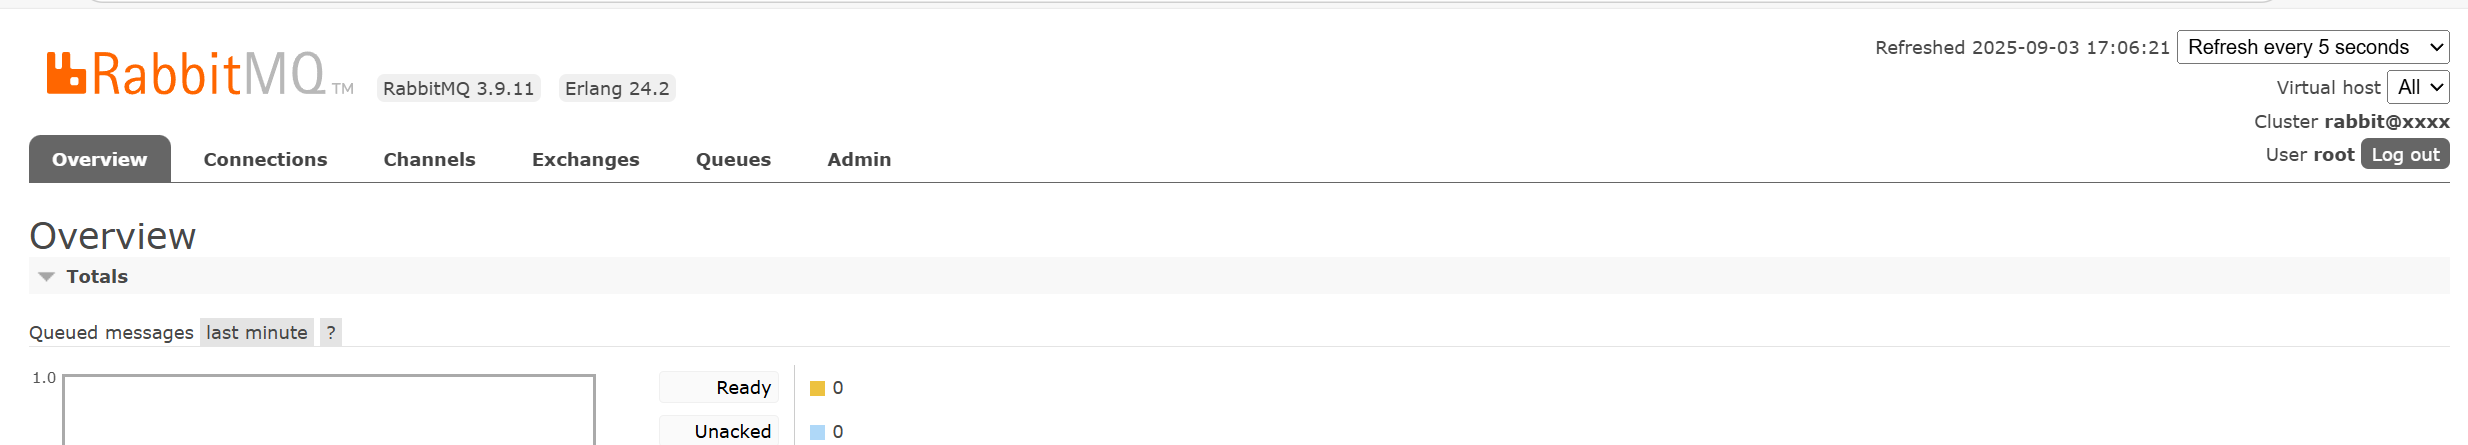The width and height of the screenshot is (2468, 445).
Task: Click the blue Unacked color swatch
Action: pyautogui.click(x=817, y=432)
